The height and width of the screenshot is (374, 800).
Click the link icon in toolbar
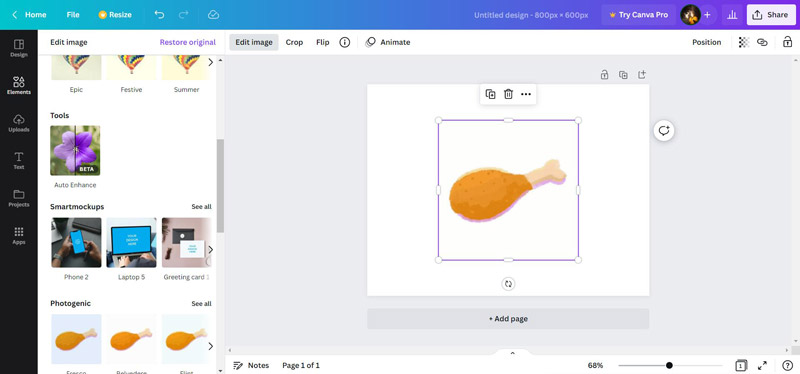click(x=762, y=42)
